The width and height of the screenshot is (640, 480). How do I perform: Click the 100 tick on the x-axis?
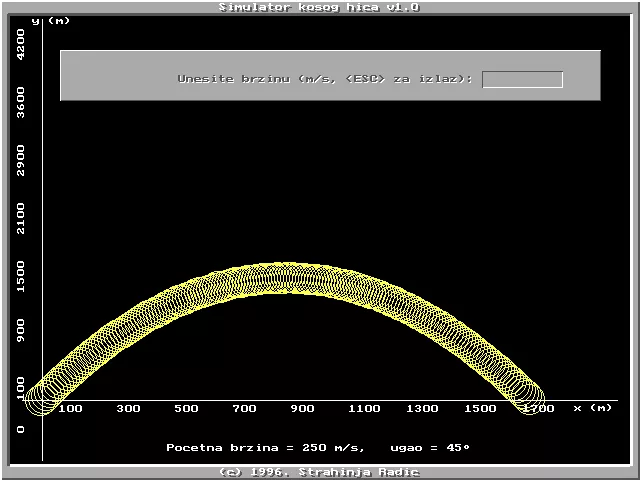point(69,408)
